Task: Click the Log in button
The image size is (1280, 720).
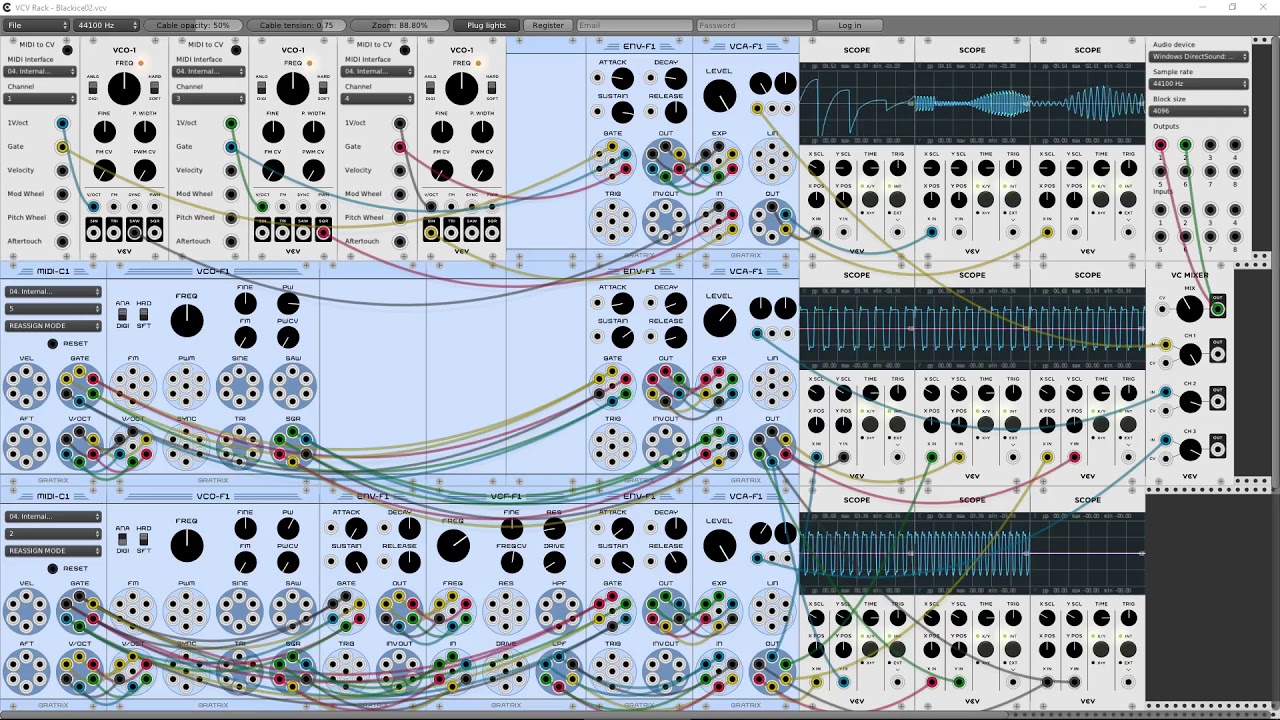Action: click(849, 25)
